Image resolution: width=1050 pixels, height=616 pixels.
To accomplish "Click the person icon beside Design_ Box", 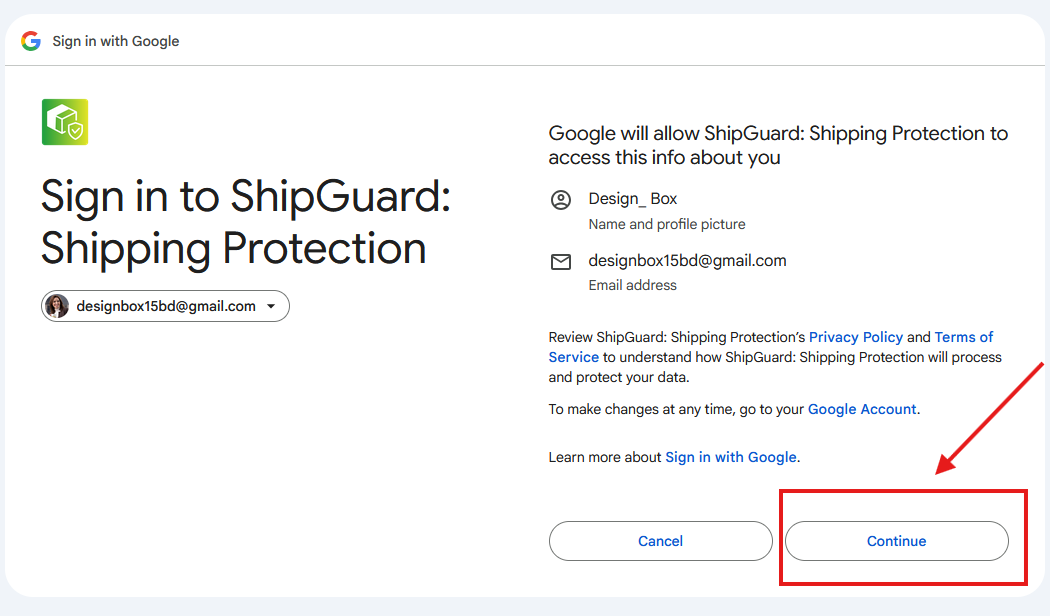I will pos(561,200).
